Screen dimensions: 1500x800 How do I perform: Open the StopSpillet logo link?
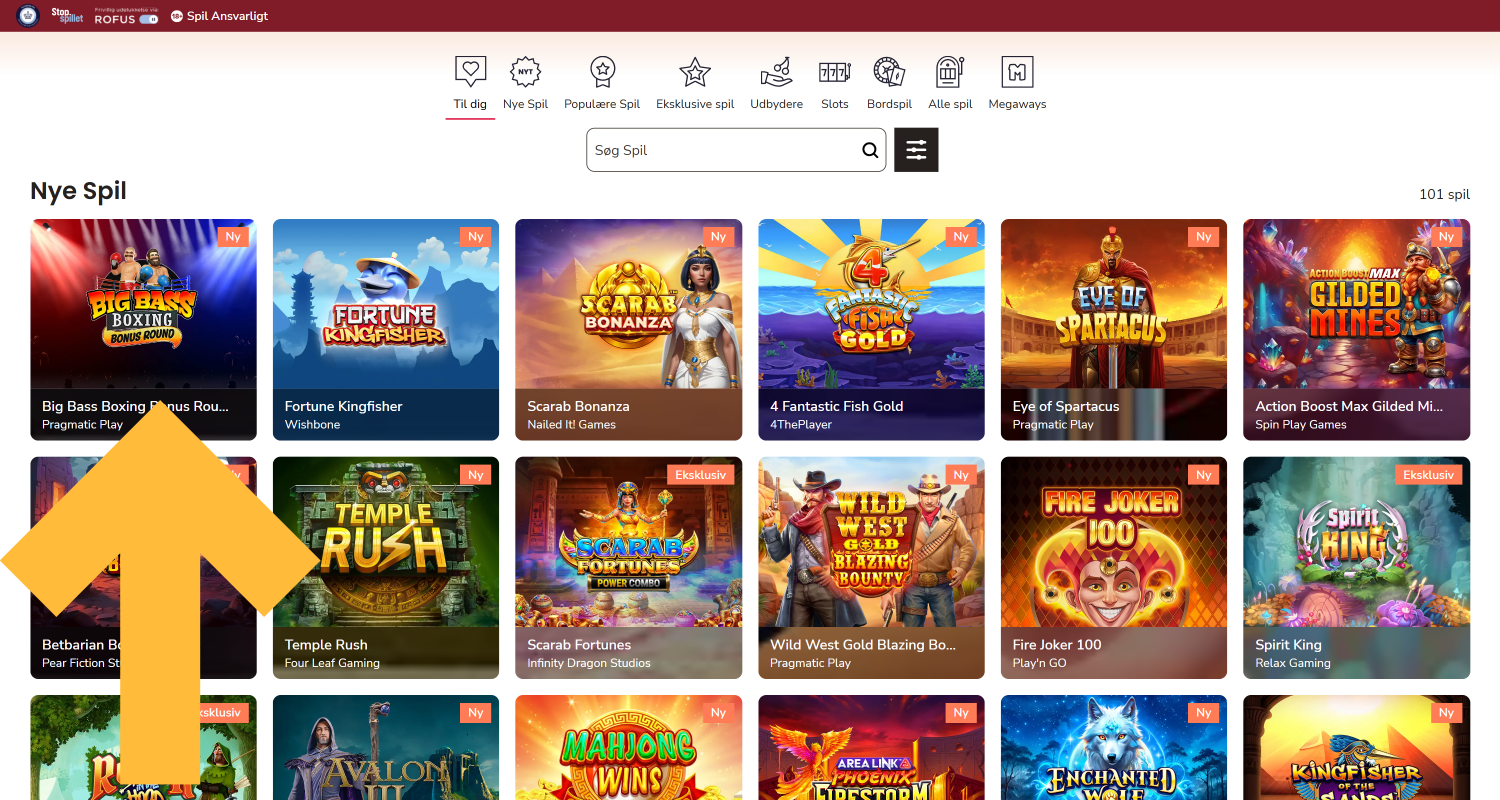coord(67,15)
